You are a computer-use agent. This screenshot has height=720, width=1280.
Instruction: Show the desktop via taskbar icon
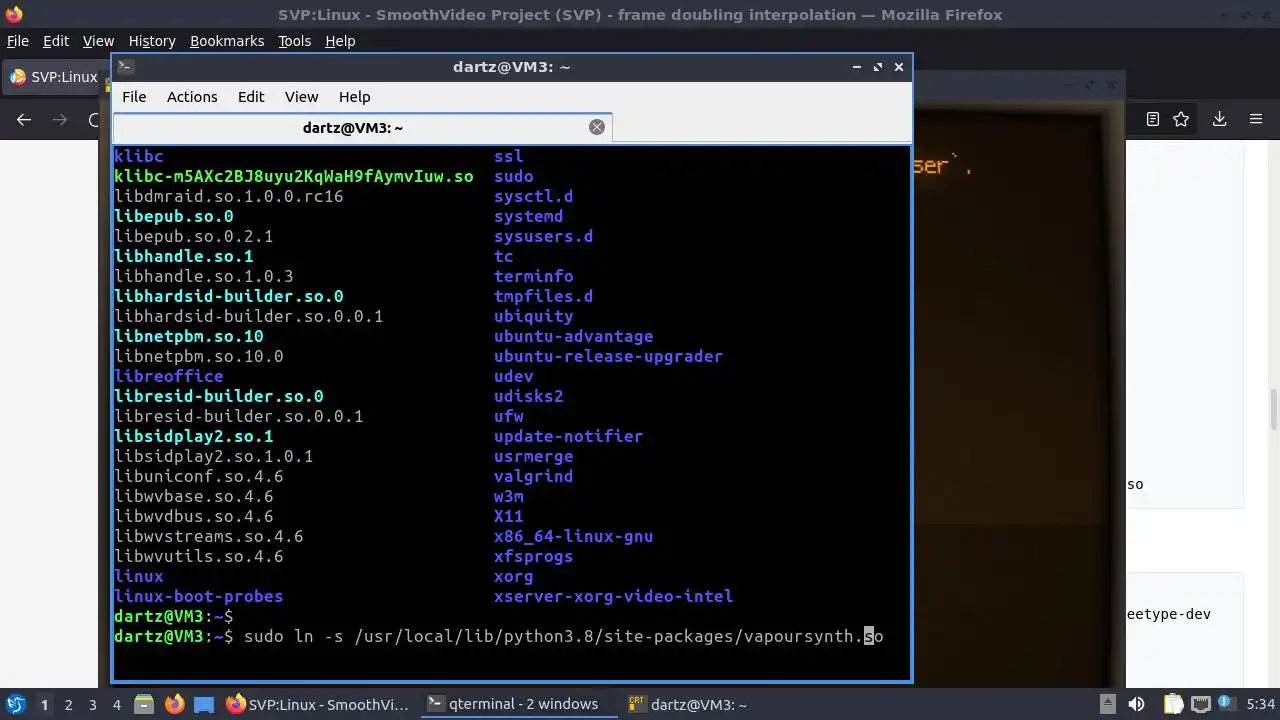pyautogui.click(x=204, y=704)
